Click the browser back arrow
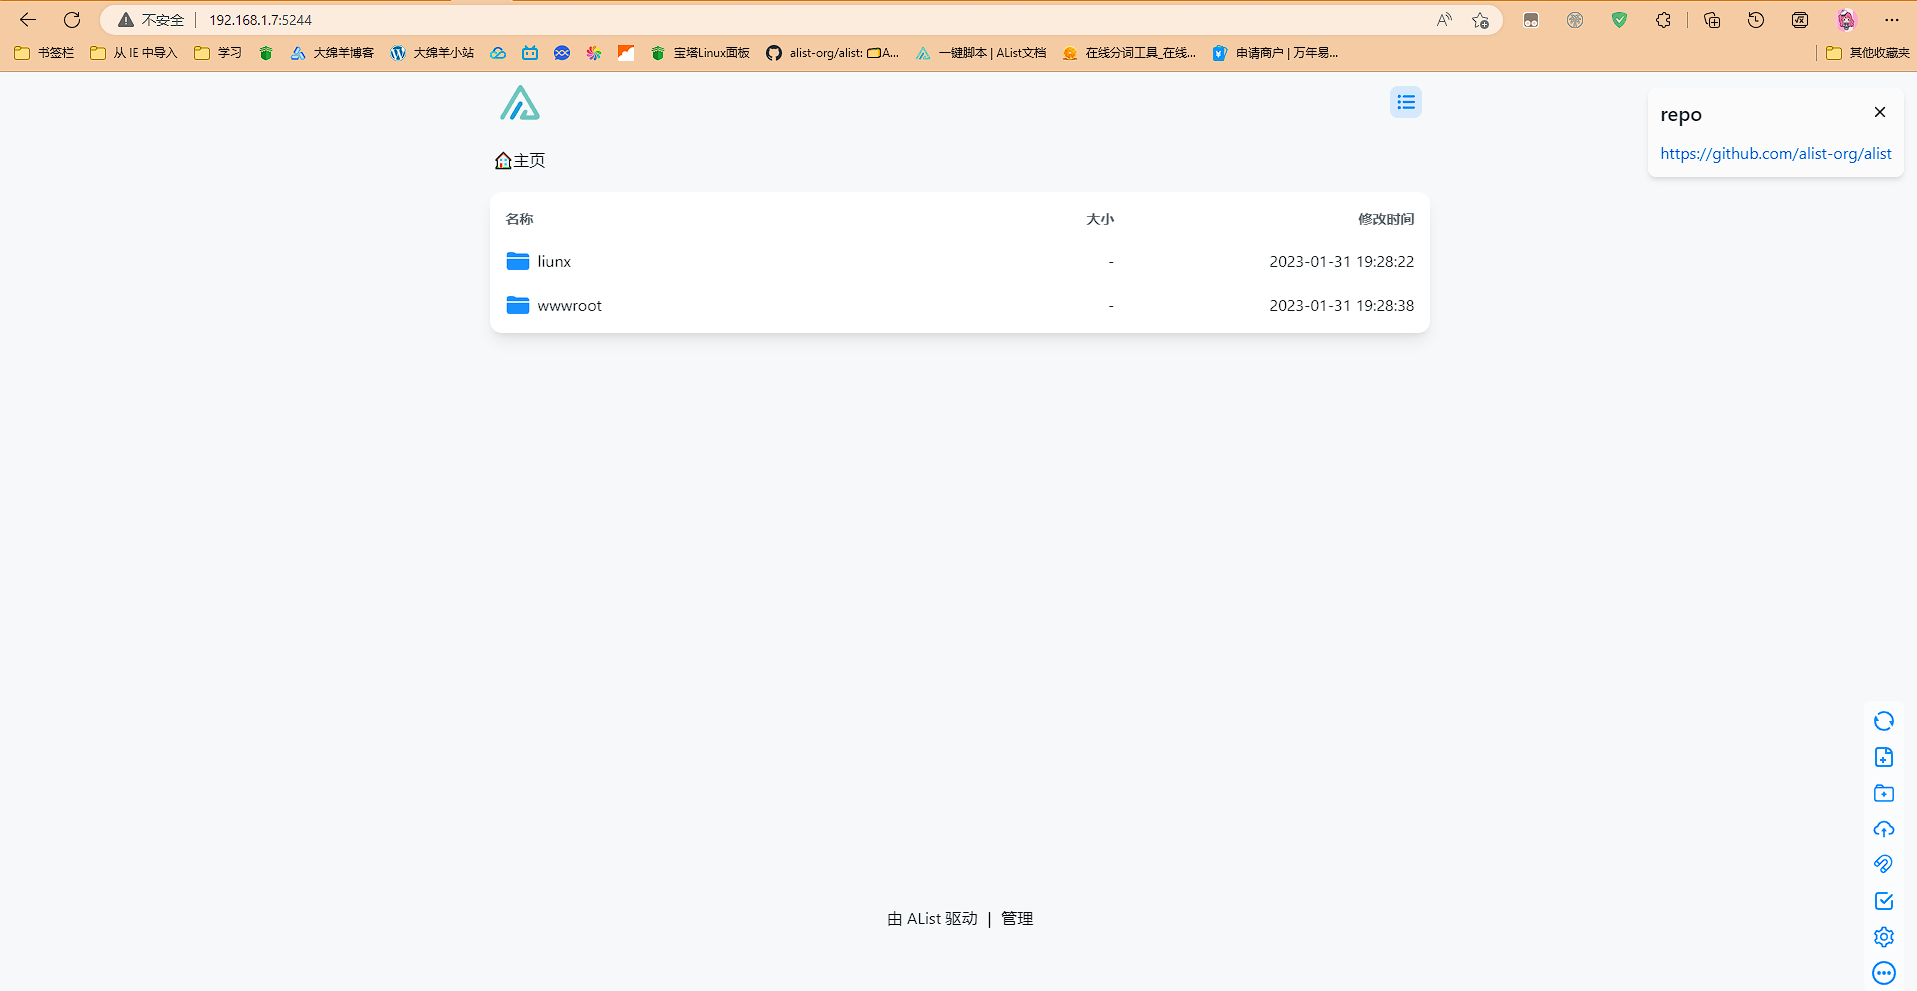1917x991 pixels. point(28,20)
